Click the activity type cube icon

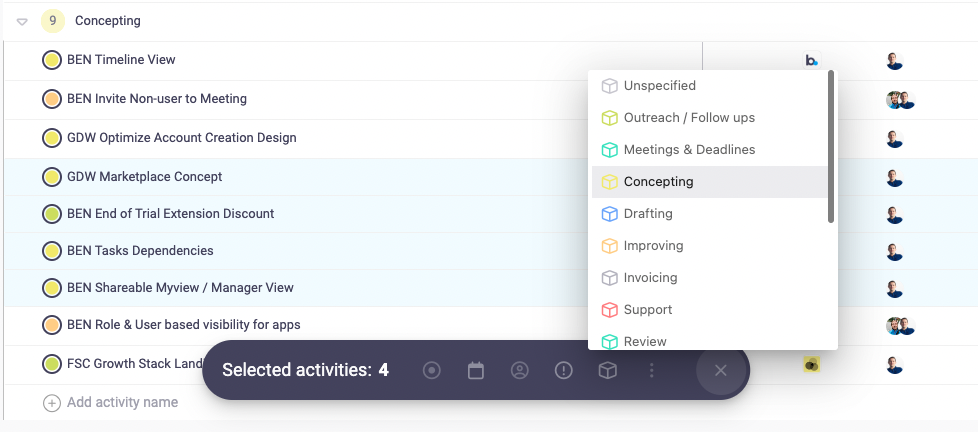pos(607,371)
